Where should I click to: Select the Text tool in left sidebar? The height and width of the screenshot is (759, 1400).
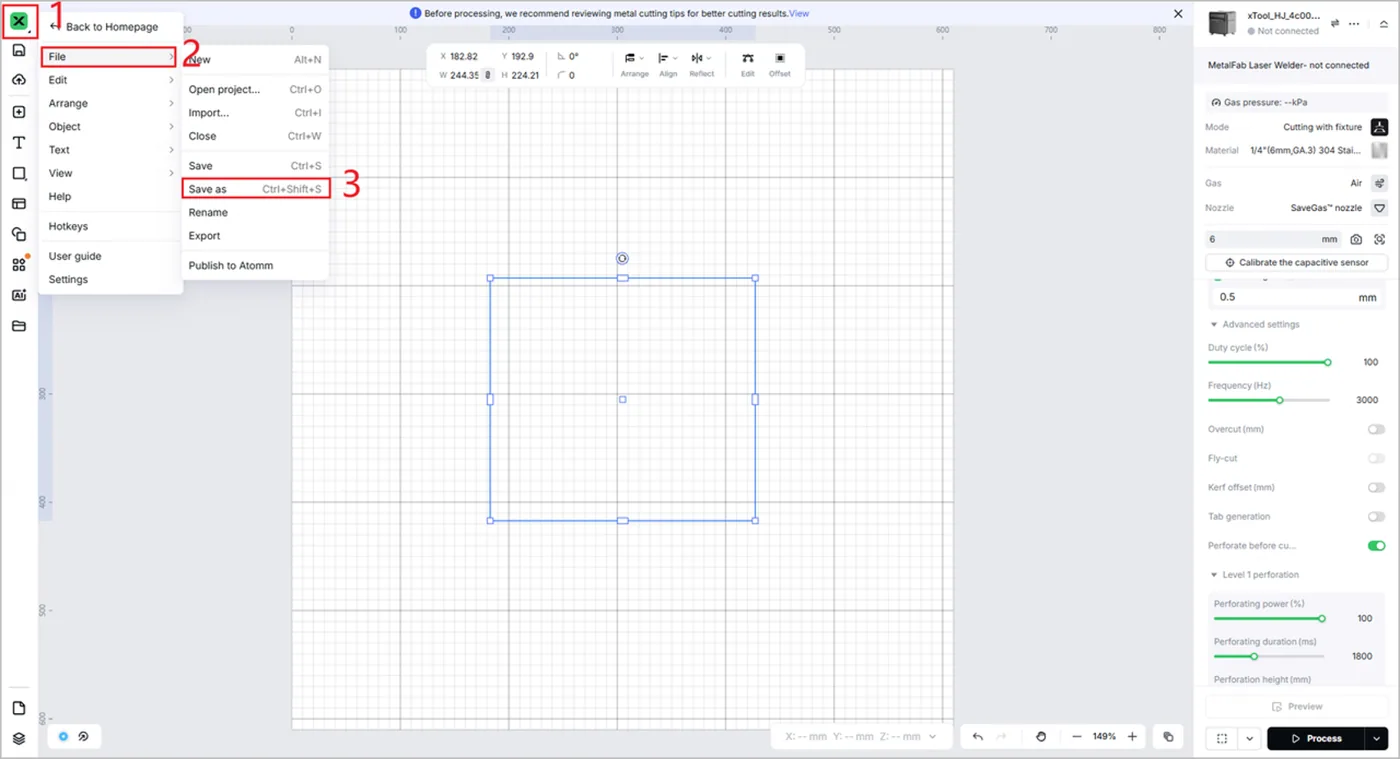tap(18, 143)
